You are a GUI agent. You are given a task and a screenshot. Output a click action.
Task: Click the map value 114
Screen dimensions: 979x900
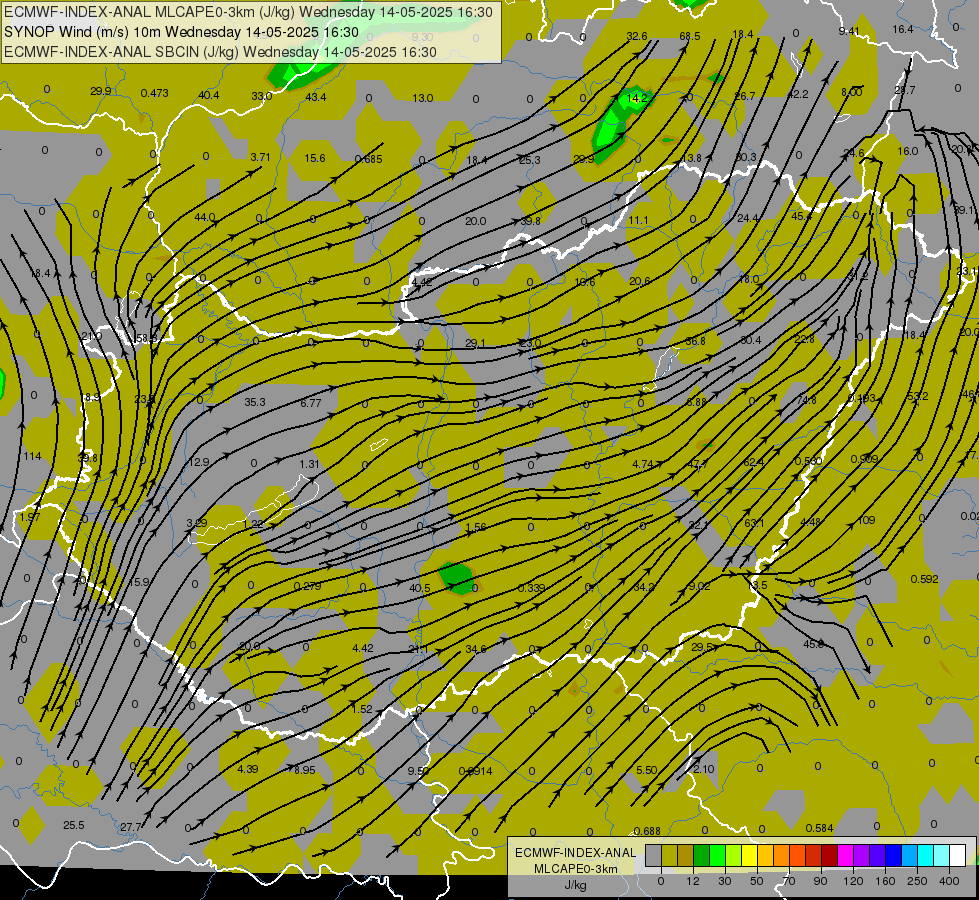(x=32, y=457)
